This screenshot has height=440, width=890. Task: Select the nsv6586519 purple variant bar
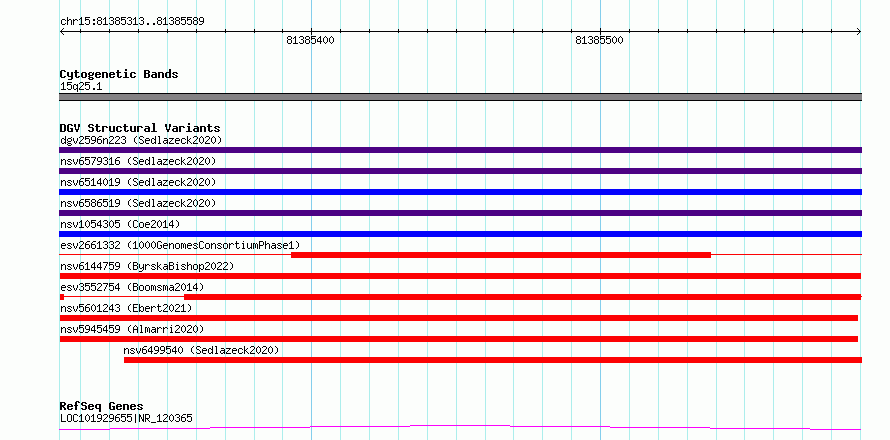tap(460, 213)
